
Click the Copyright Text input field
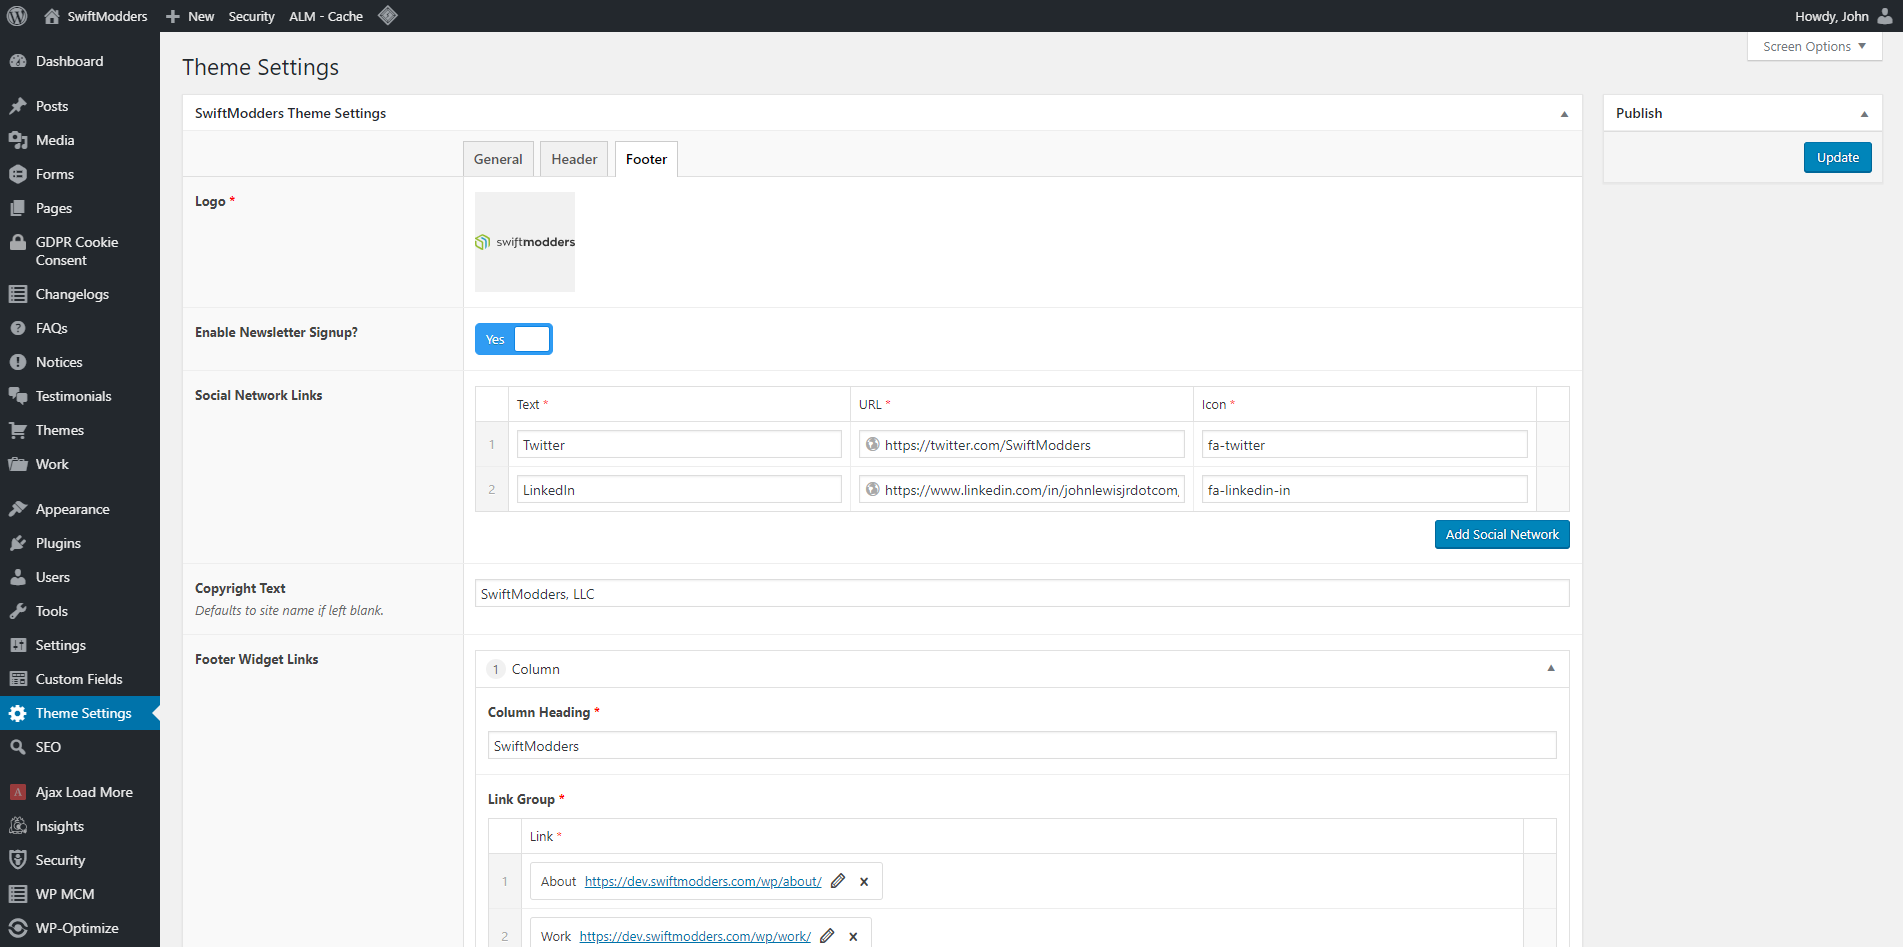[x=1022, y=593]
